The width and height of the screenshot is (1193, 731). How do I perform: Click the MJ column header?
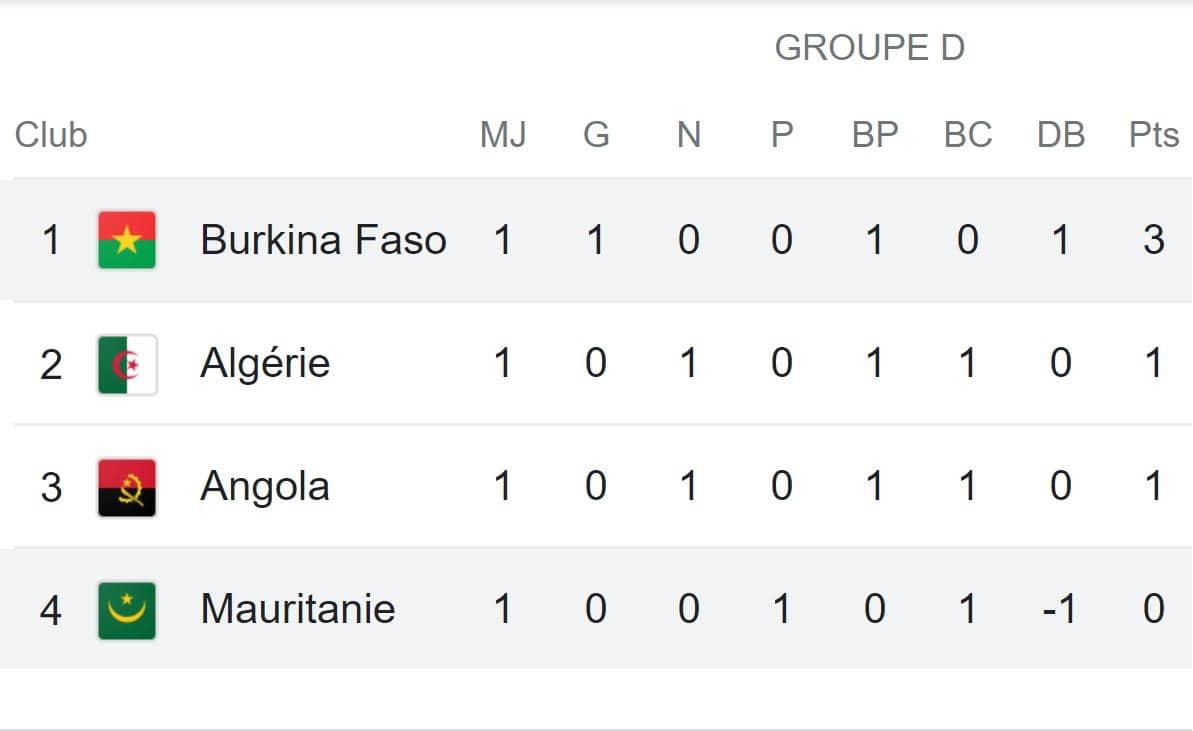click(x=503, y=135)
